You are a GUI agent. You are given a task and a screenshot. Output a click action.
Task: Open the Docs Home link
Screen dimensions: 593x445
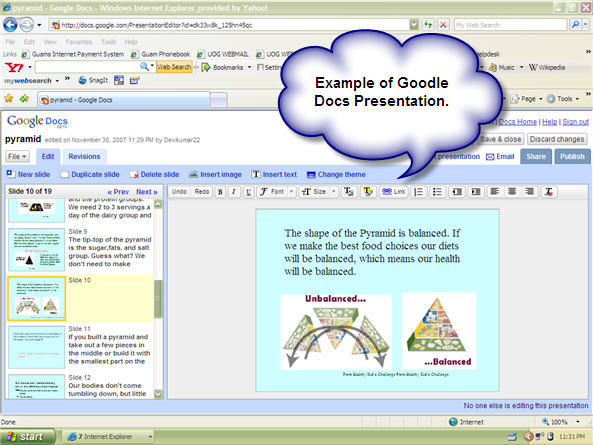tap(518, 122)
